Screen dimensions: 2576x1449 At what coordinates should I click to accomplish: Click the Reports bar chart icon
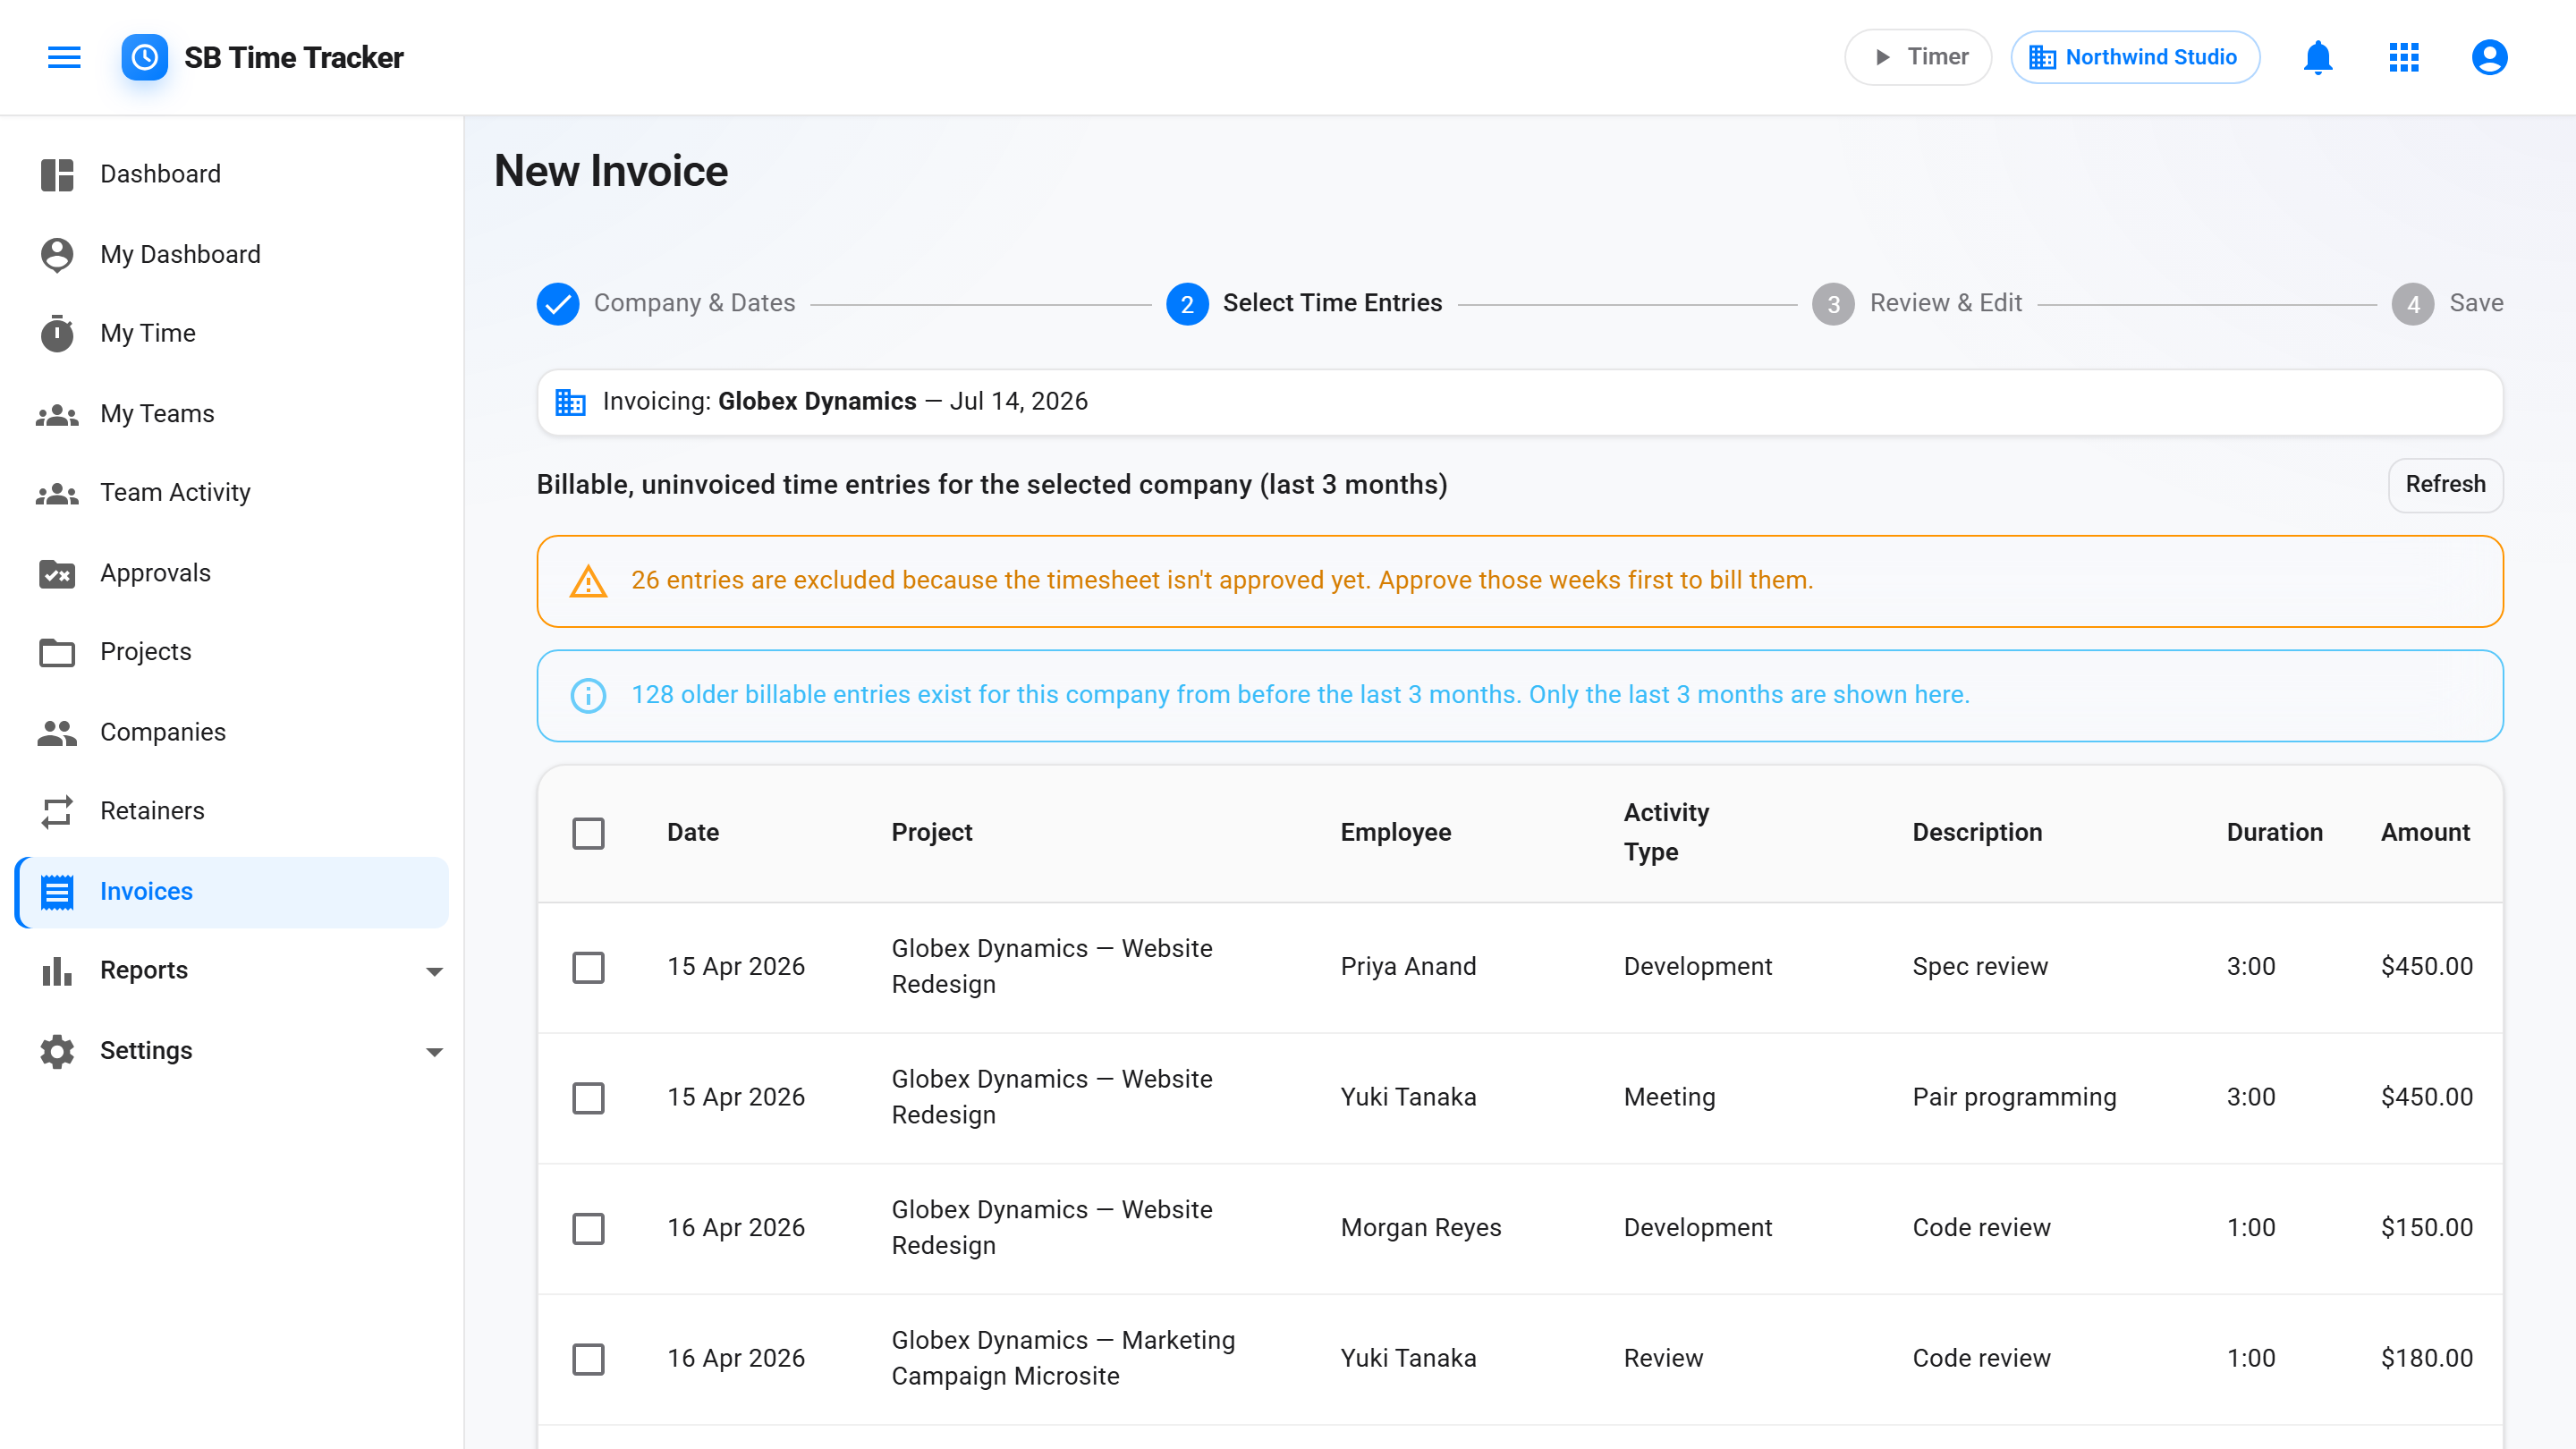[57, 971]
